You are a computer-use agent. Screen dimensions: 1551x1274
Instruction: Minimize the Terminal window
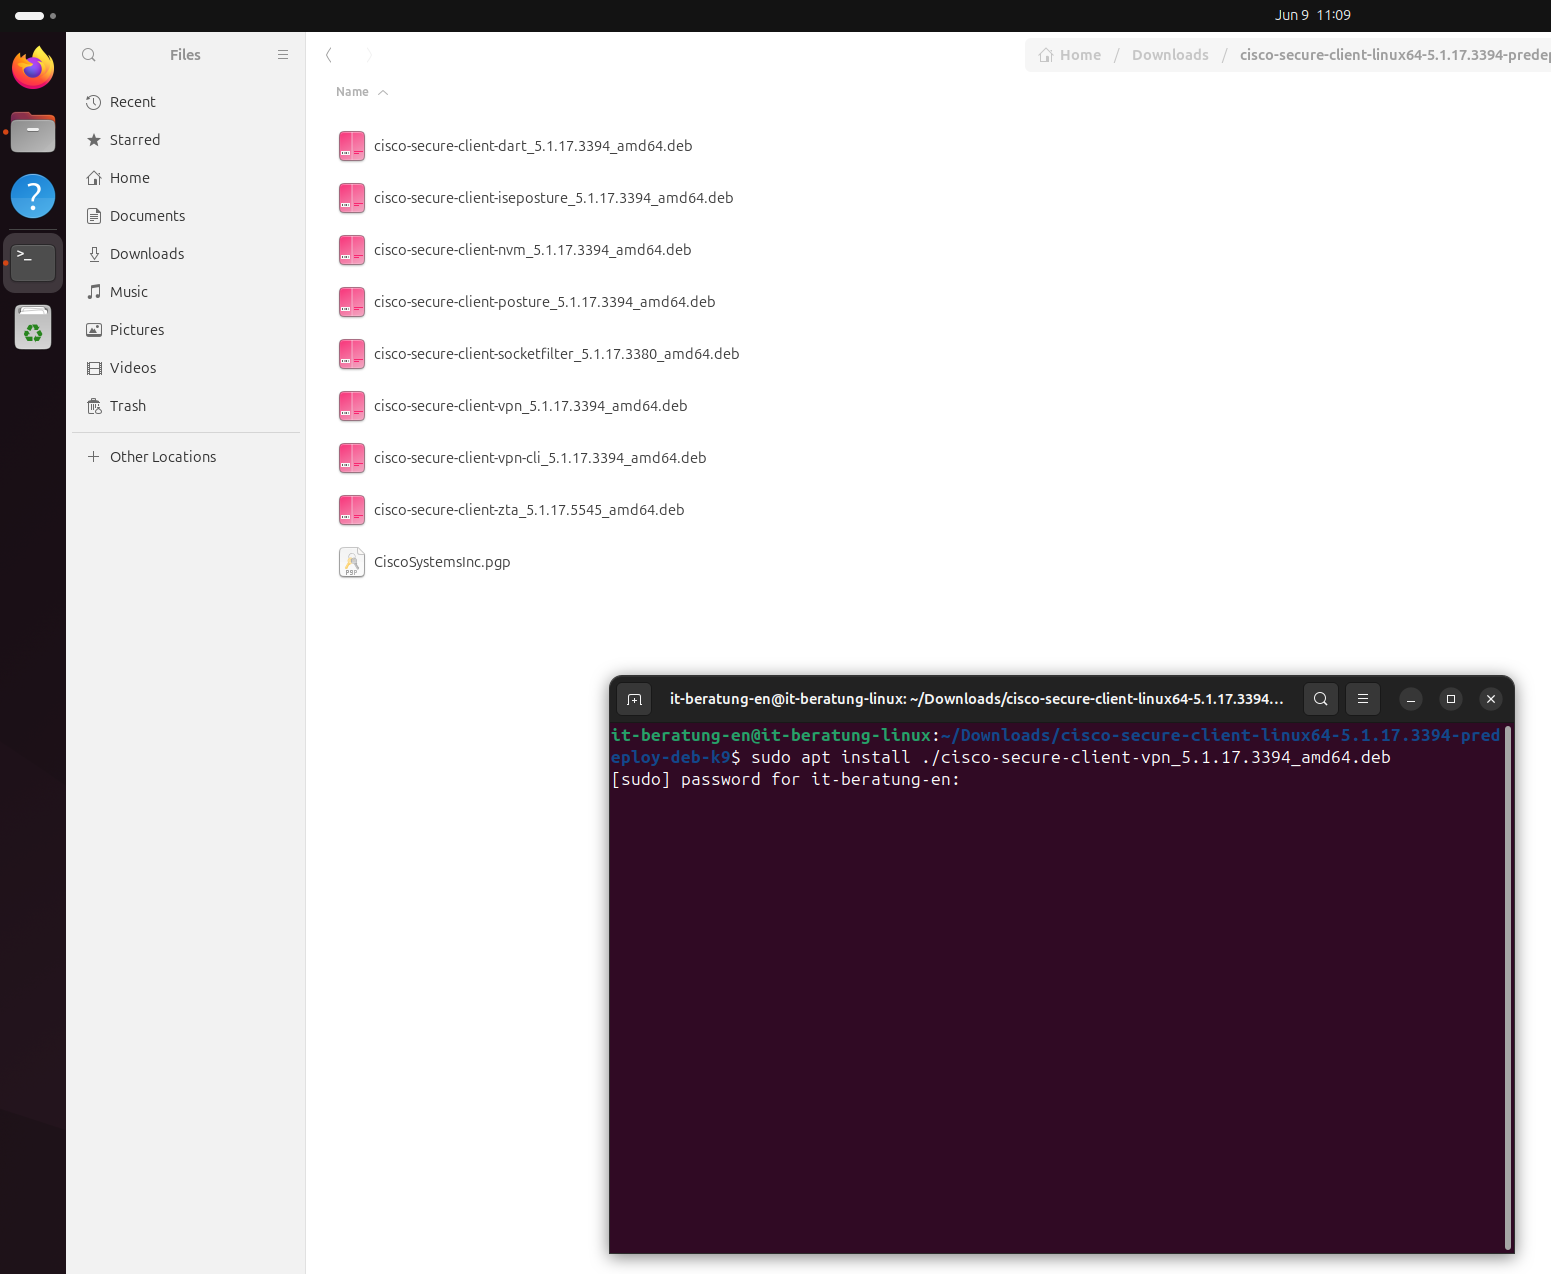click(x=1411, y=699)
